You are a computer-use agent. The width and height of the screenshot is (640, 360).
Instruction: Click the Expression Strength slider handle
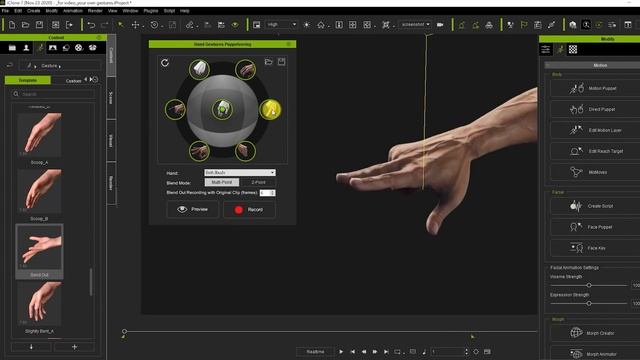(589, 304)
